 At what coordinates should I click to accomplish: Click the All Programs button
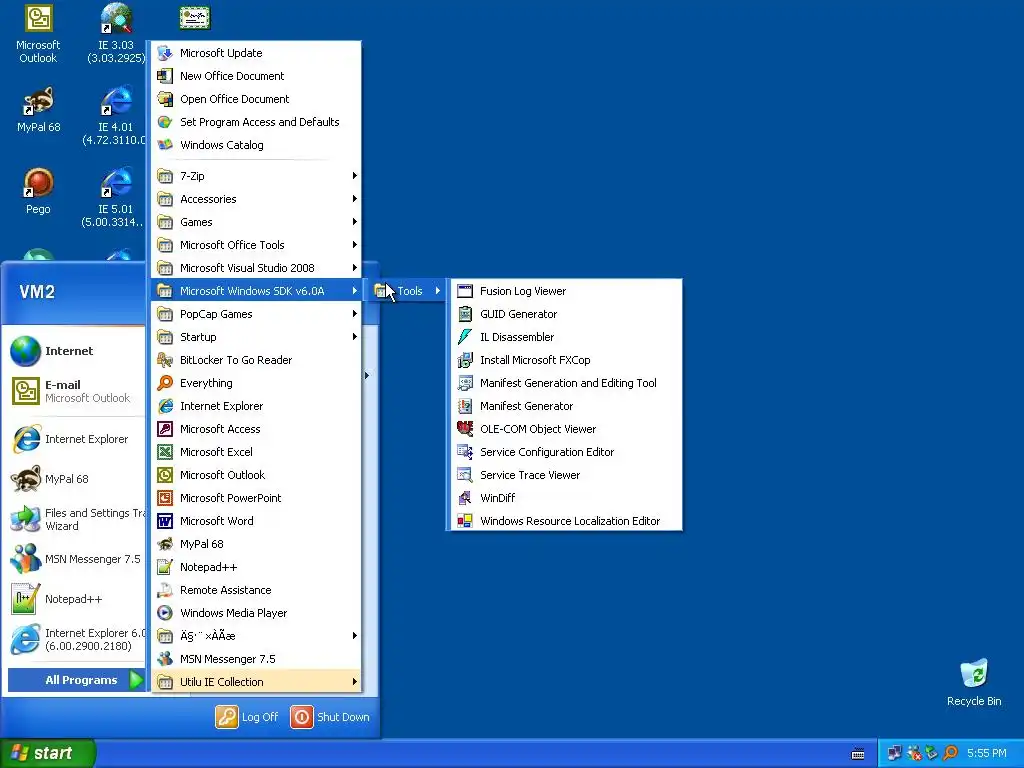[x=76, y=680]
